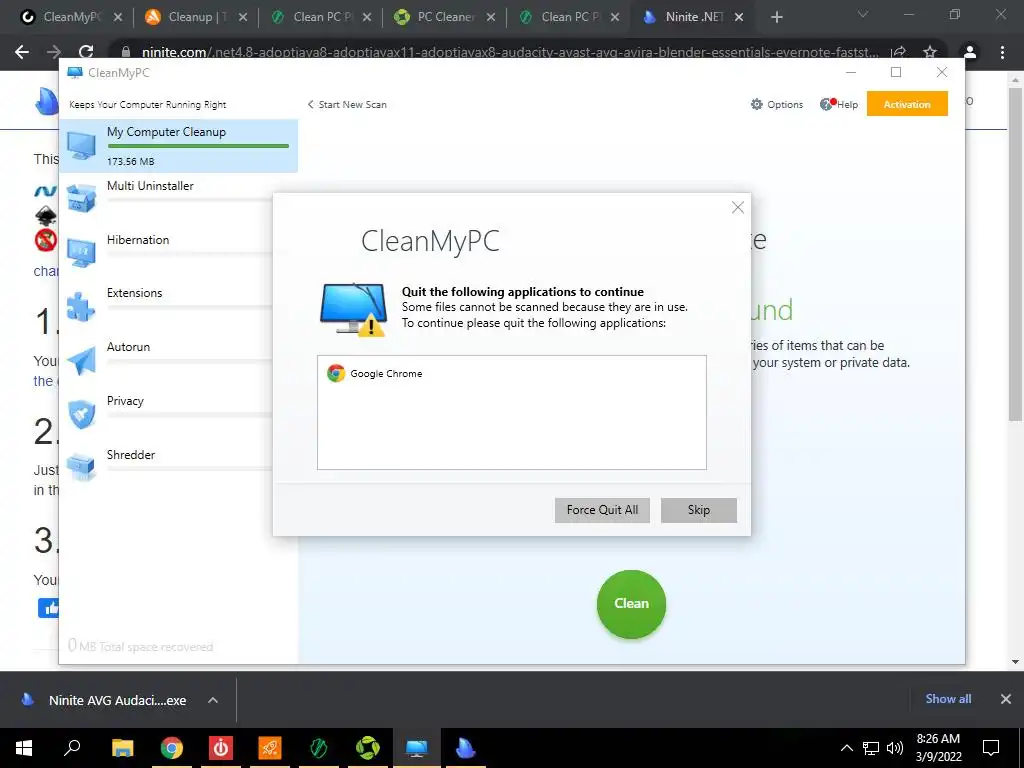Image resolution: width=1024 pixels, height=768 pixels.
Task: Click CleanMyPC icon in taskbar
Action: coord(417,748)
